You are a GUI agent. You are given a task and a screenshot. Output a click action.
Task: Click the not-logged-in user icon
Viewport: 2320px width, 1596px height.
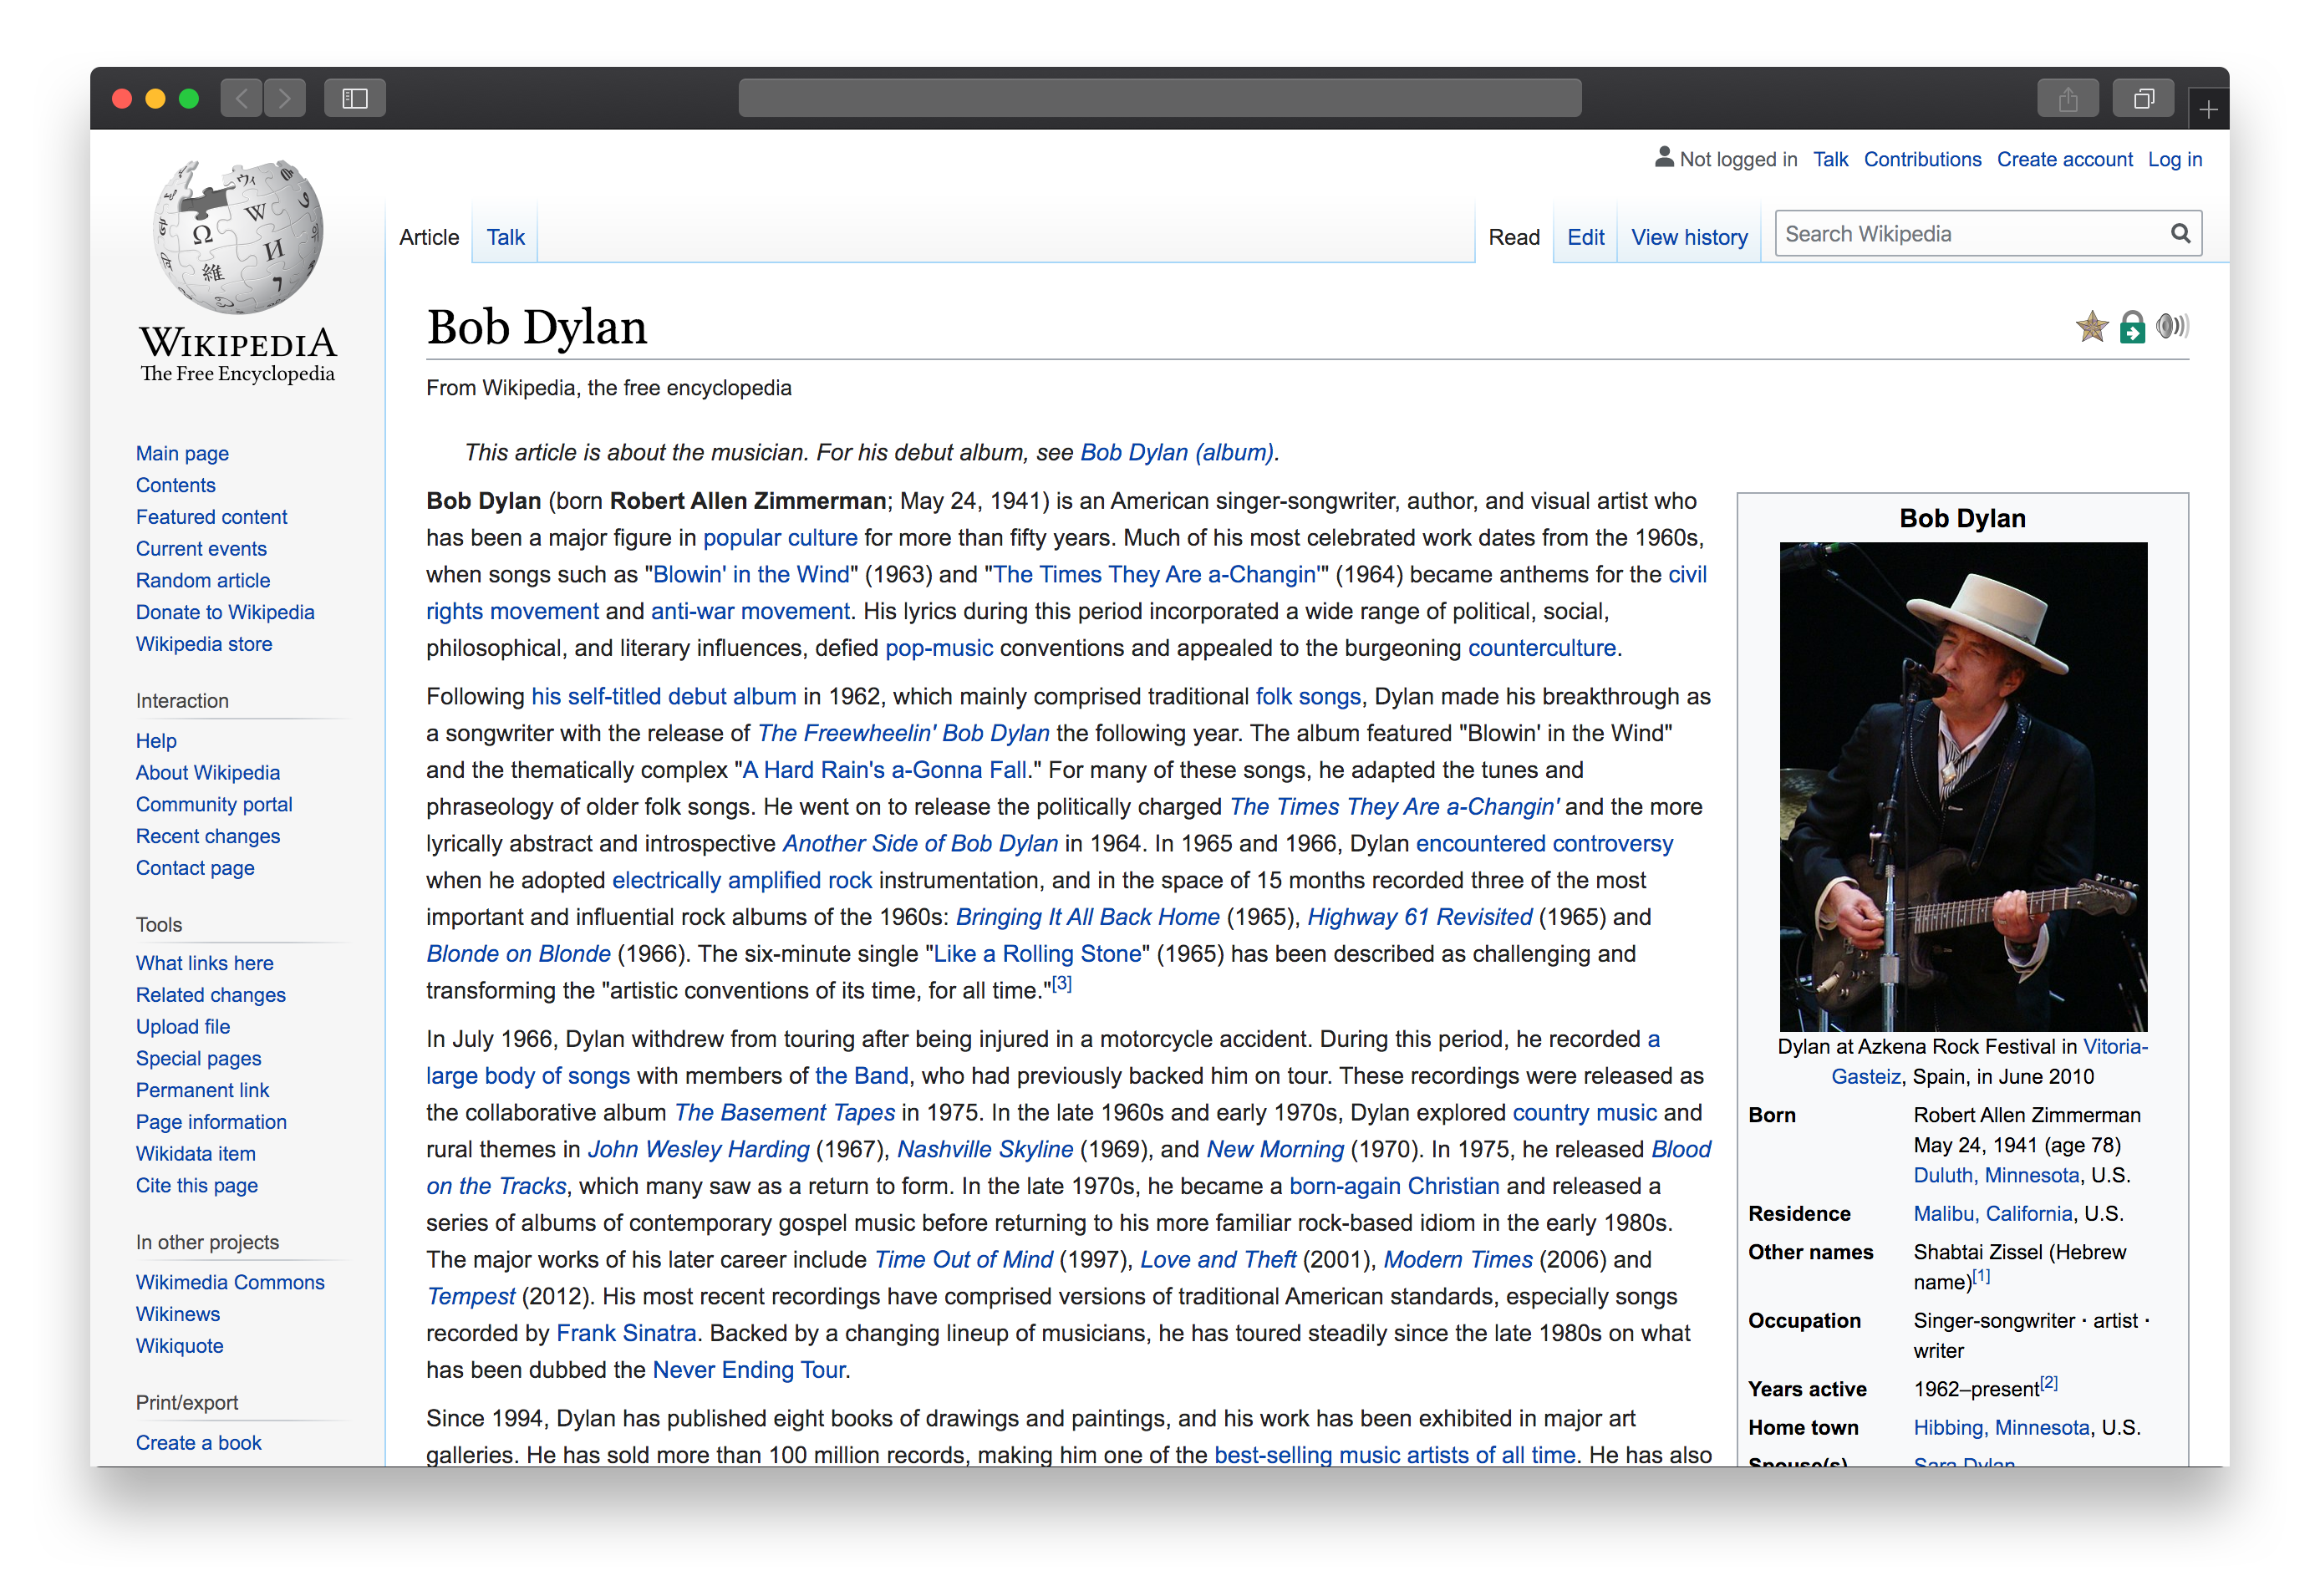click(1664, 157)
